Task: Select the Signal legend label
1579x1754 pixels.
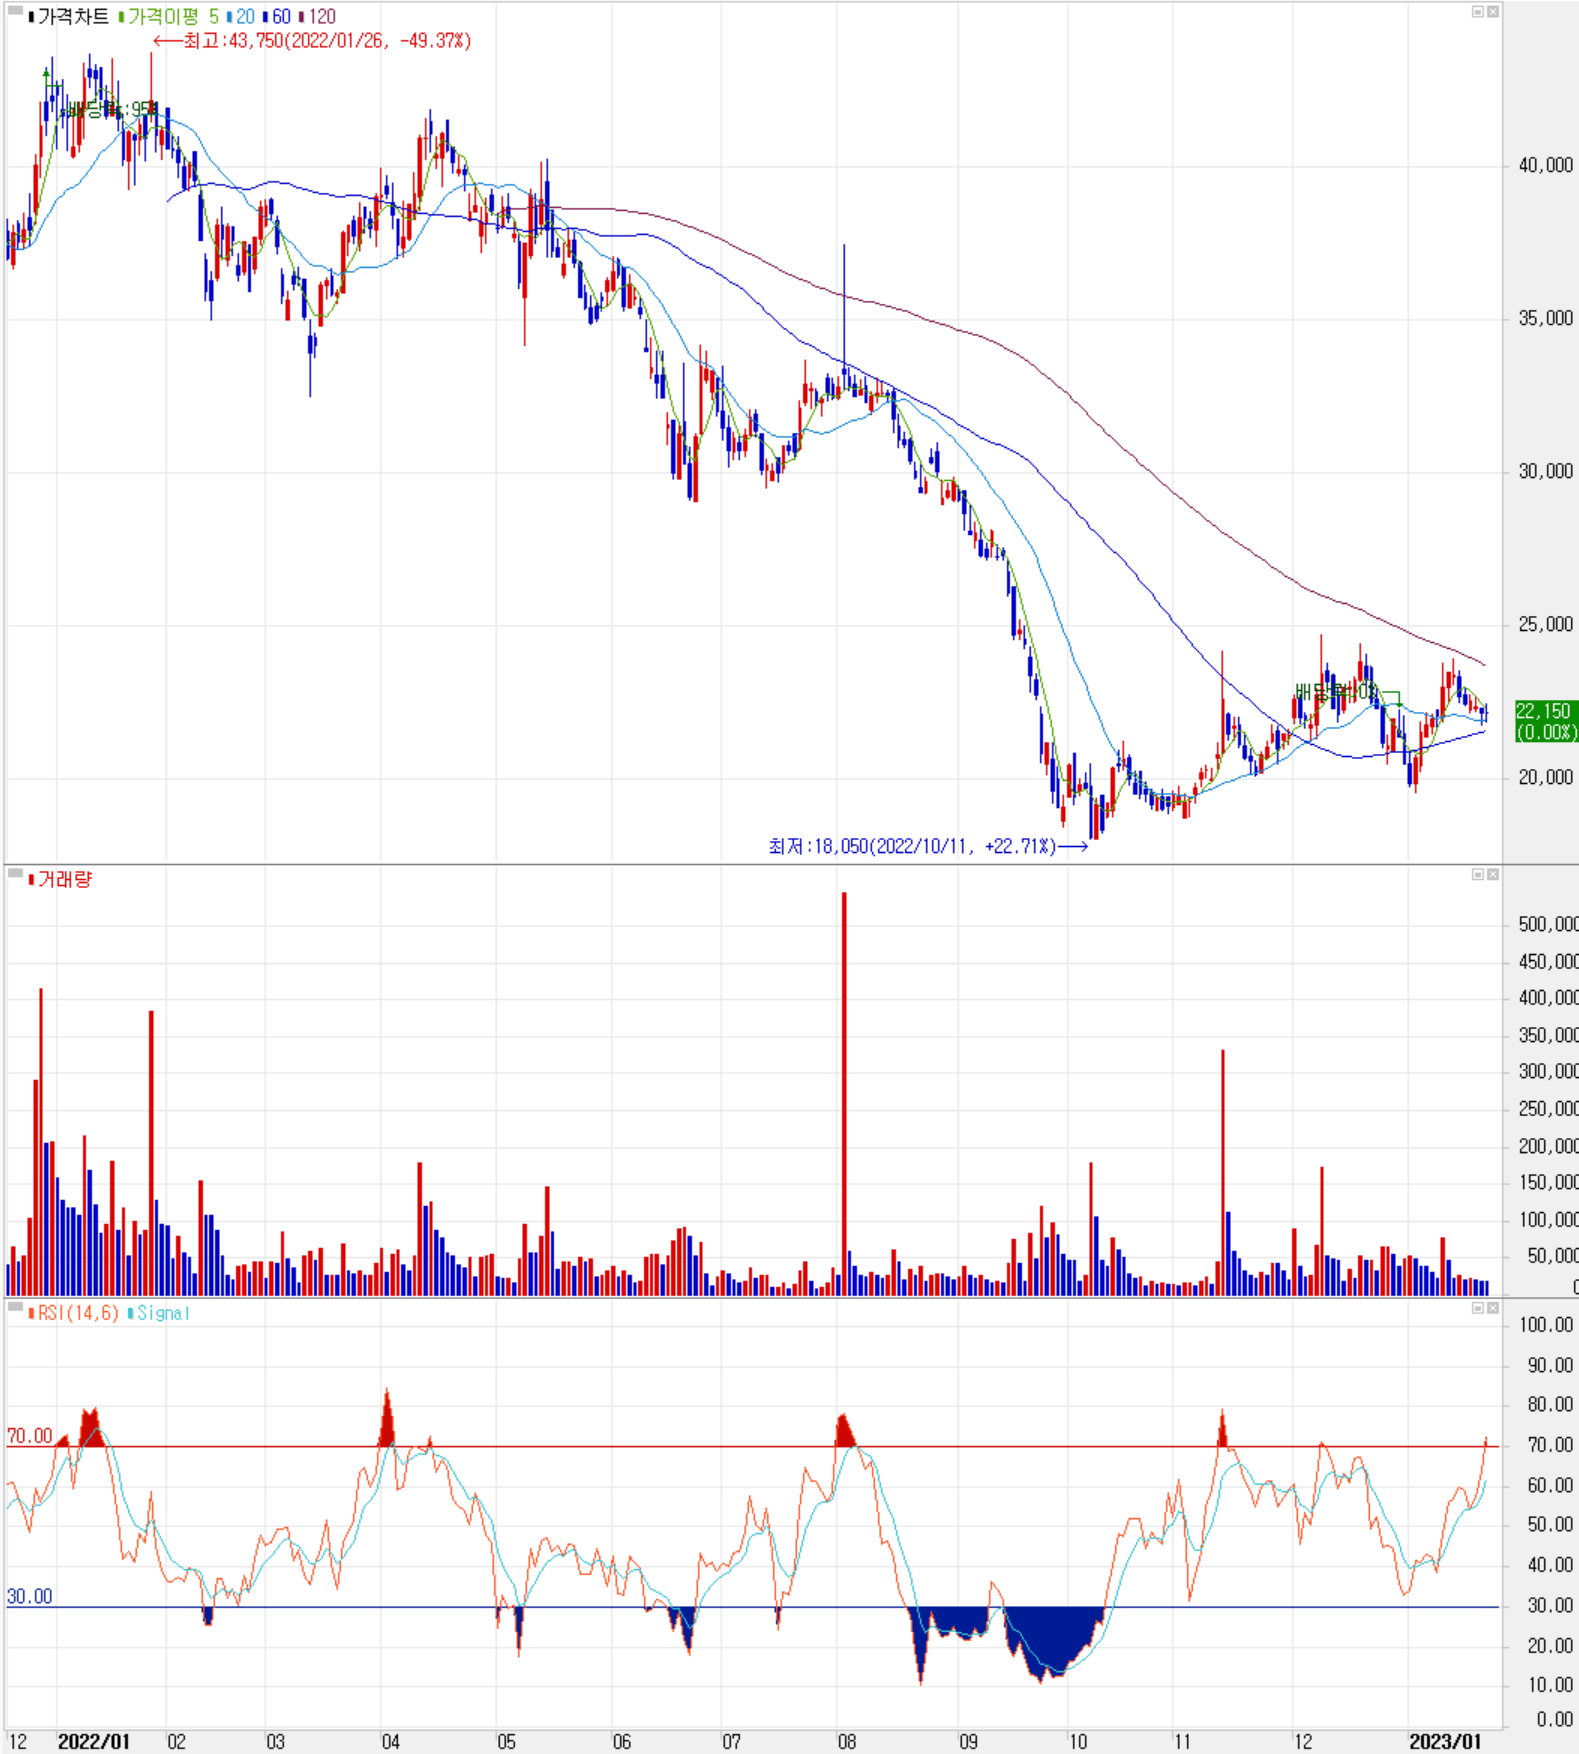Action: [159, 1313]
